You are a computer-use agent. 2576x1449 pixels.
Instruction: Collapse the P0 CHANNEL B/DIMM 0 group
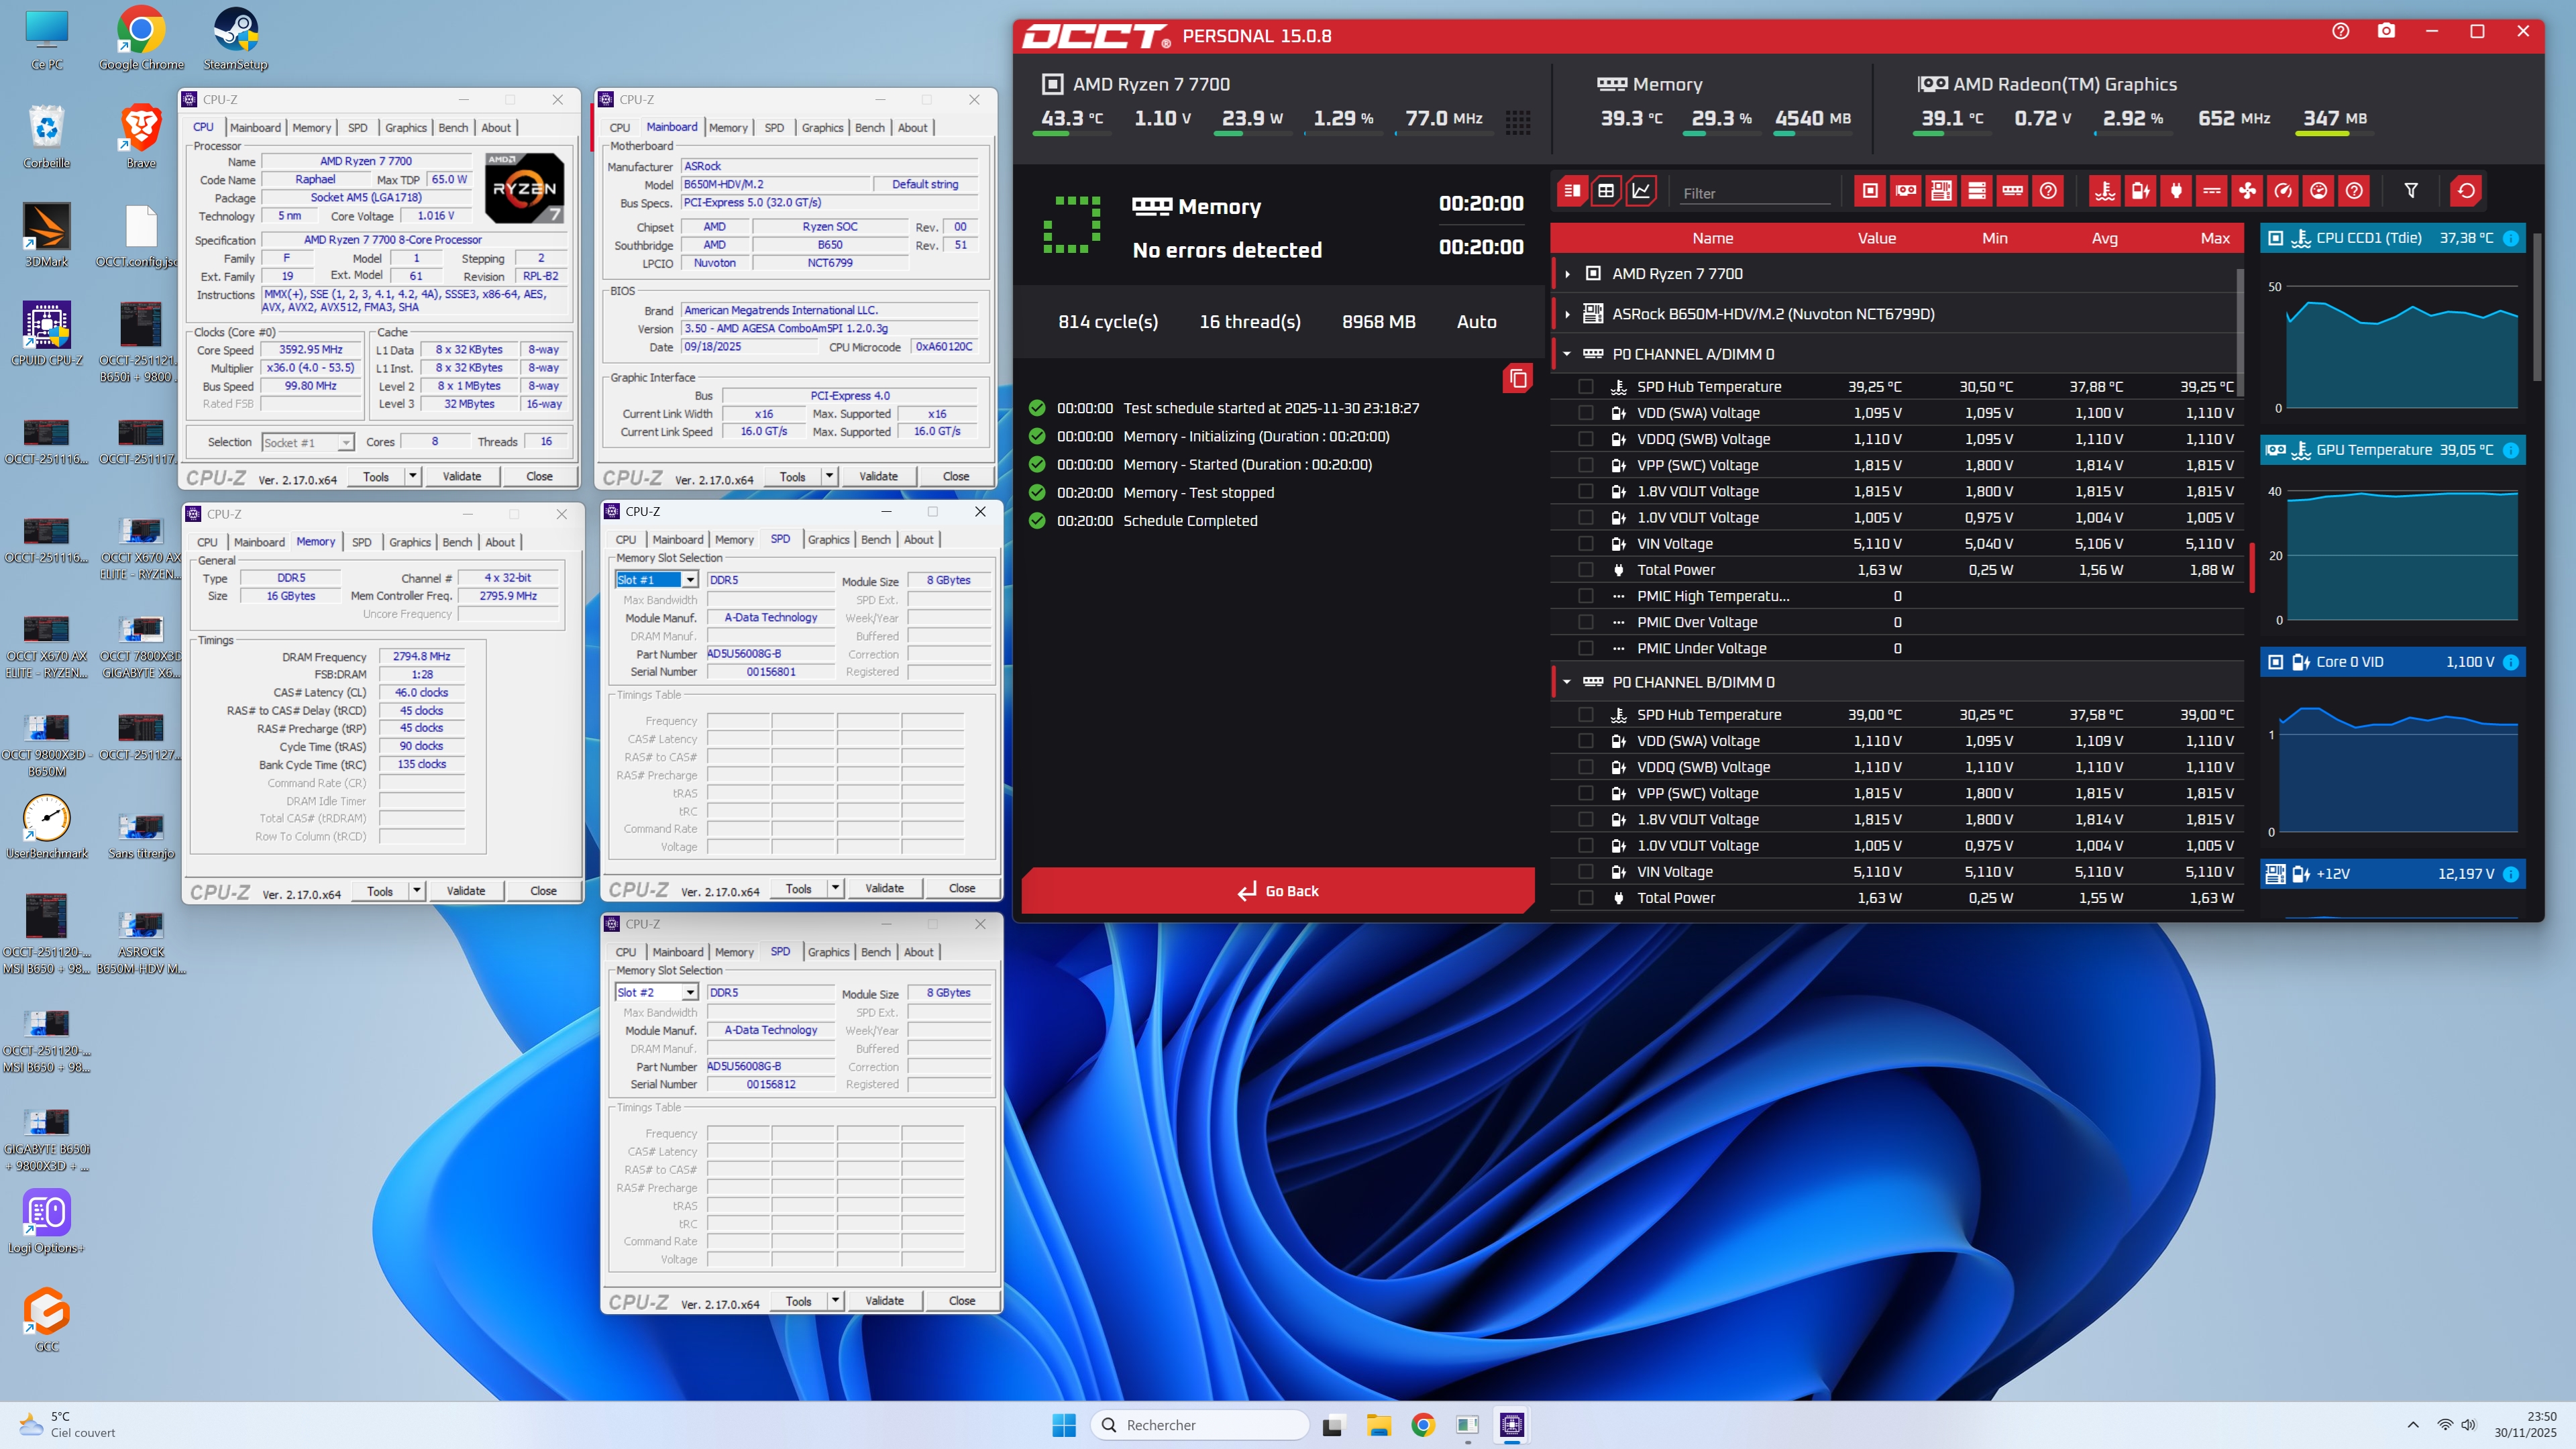[1567, 682]
